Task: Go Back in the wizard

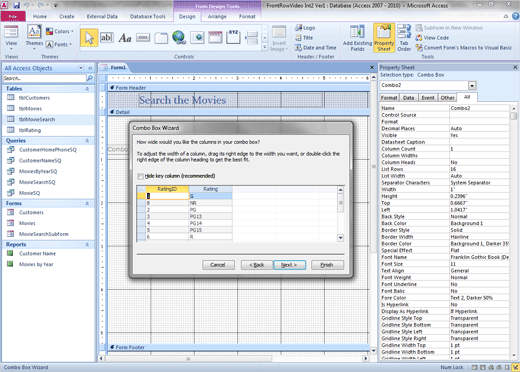Action: pos(257,265)
